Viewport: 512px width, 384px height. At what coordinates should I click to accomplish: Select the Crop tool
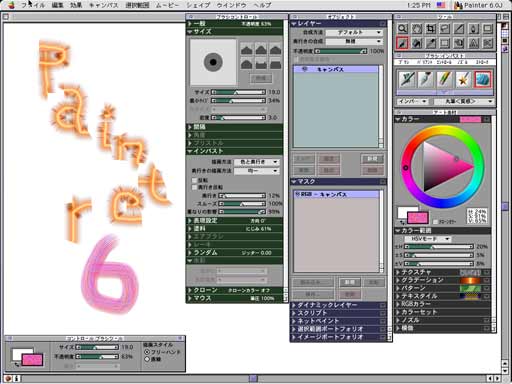tap(431, 29)
